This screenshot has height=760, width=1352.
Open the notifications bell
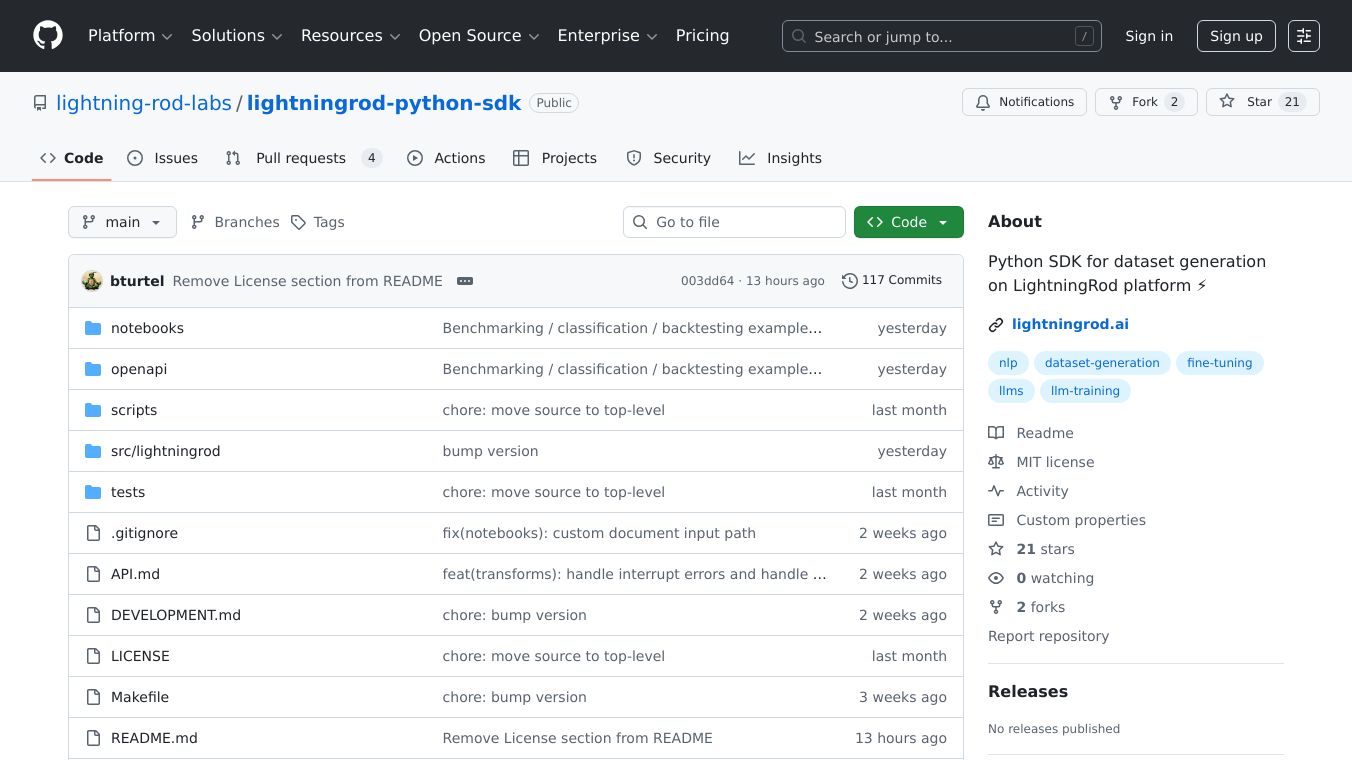pos(983,101)
